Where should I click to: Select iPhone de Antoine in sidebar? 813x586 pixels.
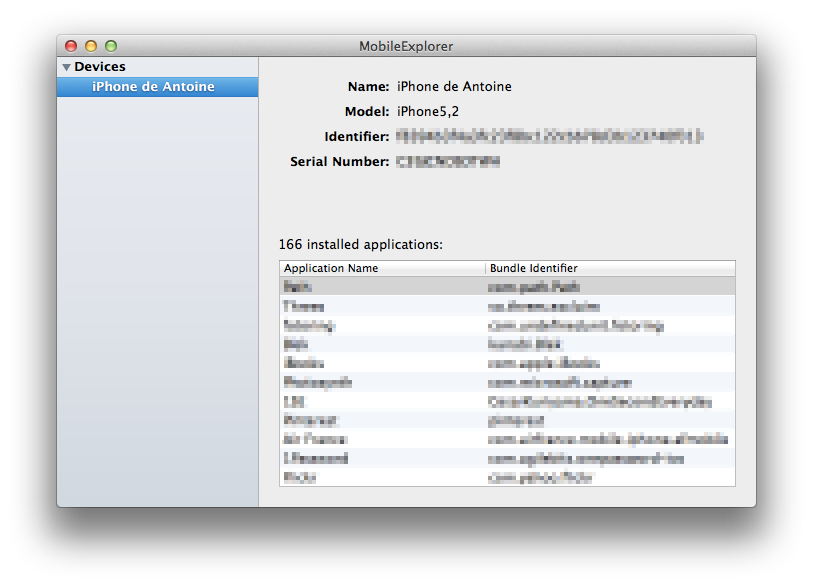point(158,87)
